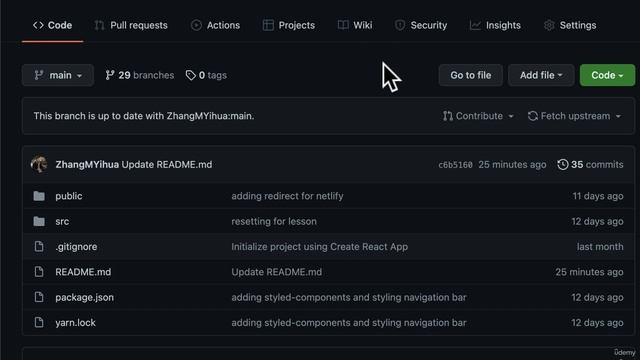This screenshot has width=640, height=360.
Task: Open commit hash c6b5160
Action: (x=455, y=165)
